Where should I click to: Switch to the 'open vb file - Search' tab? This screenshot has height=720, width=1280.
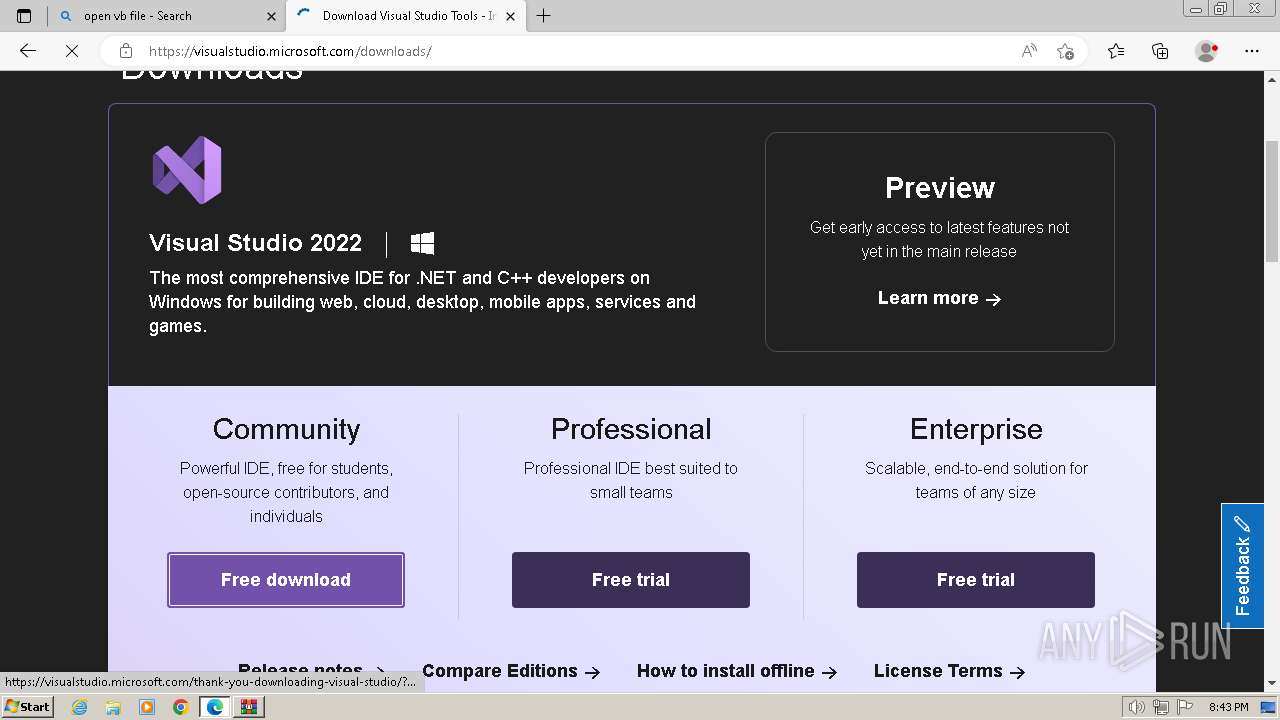166,16
